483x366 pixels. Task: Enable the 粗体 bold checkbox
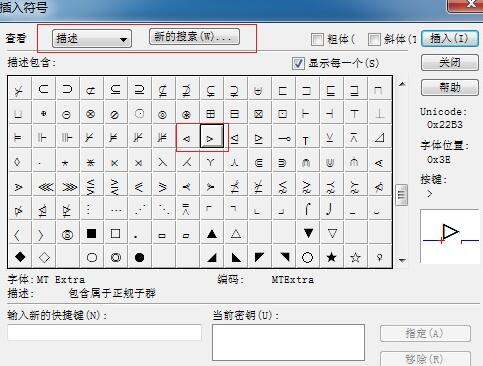[x=317, y=40]
